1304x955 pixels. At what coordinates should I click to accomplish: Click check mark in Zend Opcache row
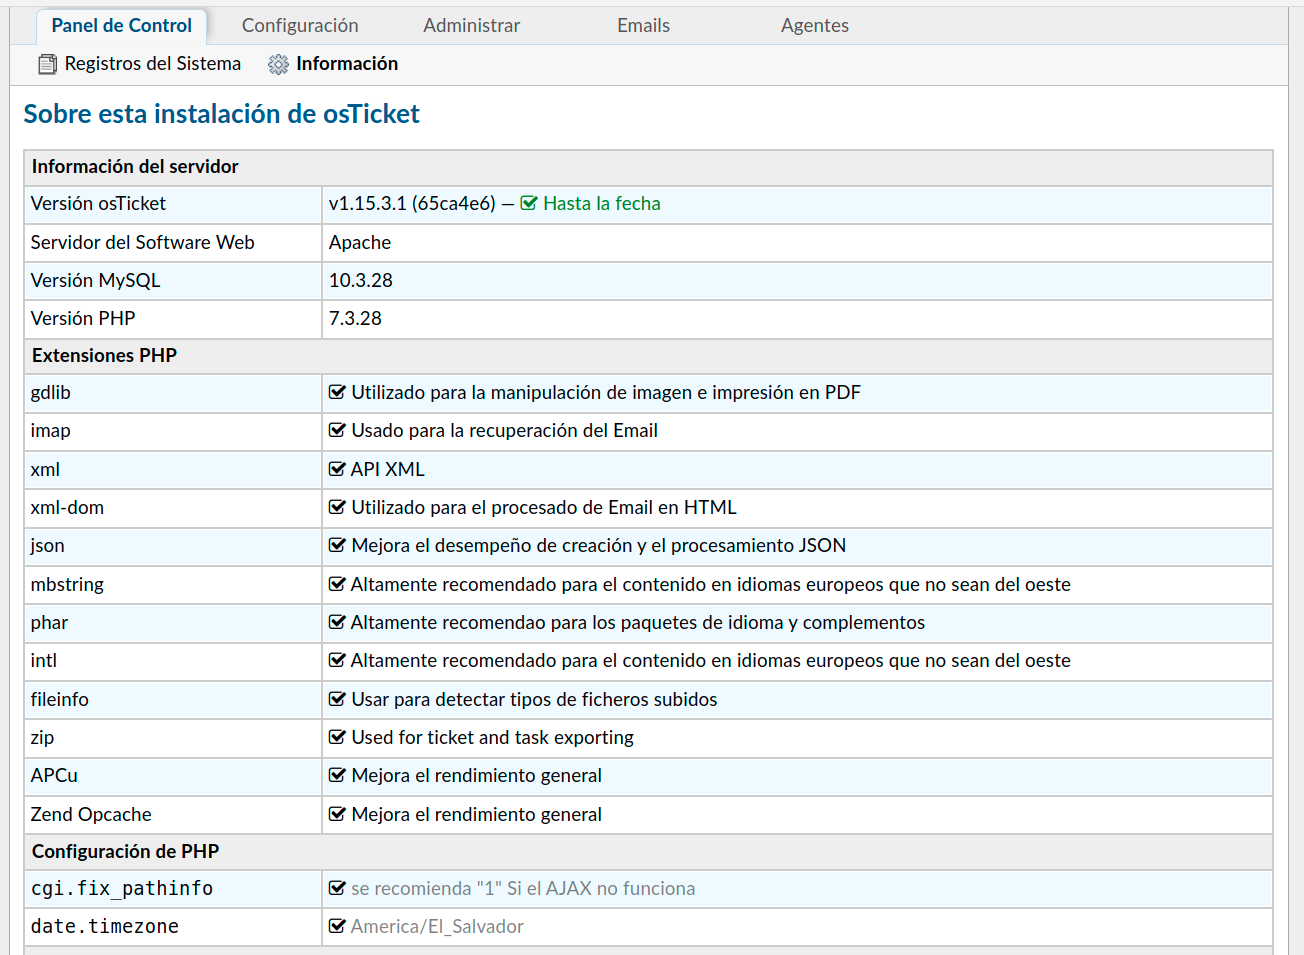(337, 815)
